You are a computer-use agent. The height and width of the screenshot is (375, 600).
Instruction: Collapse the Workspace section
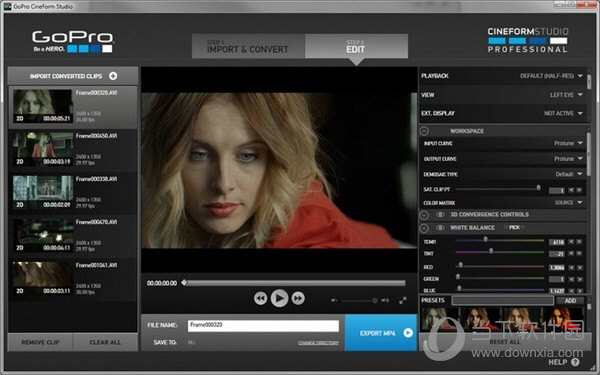(x=424, y=131)
